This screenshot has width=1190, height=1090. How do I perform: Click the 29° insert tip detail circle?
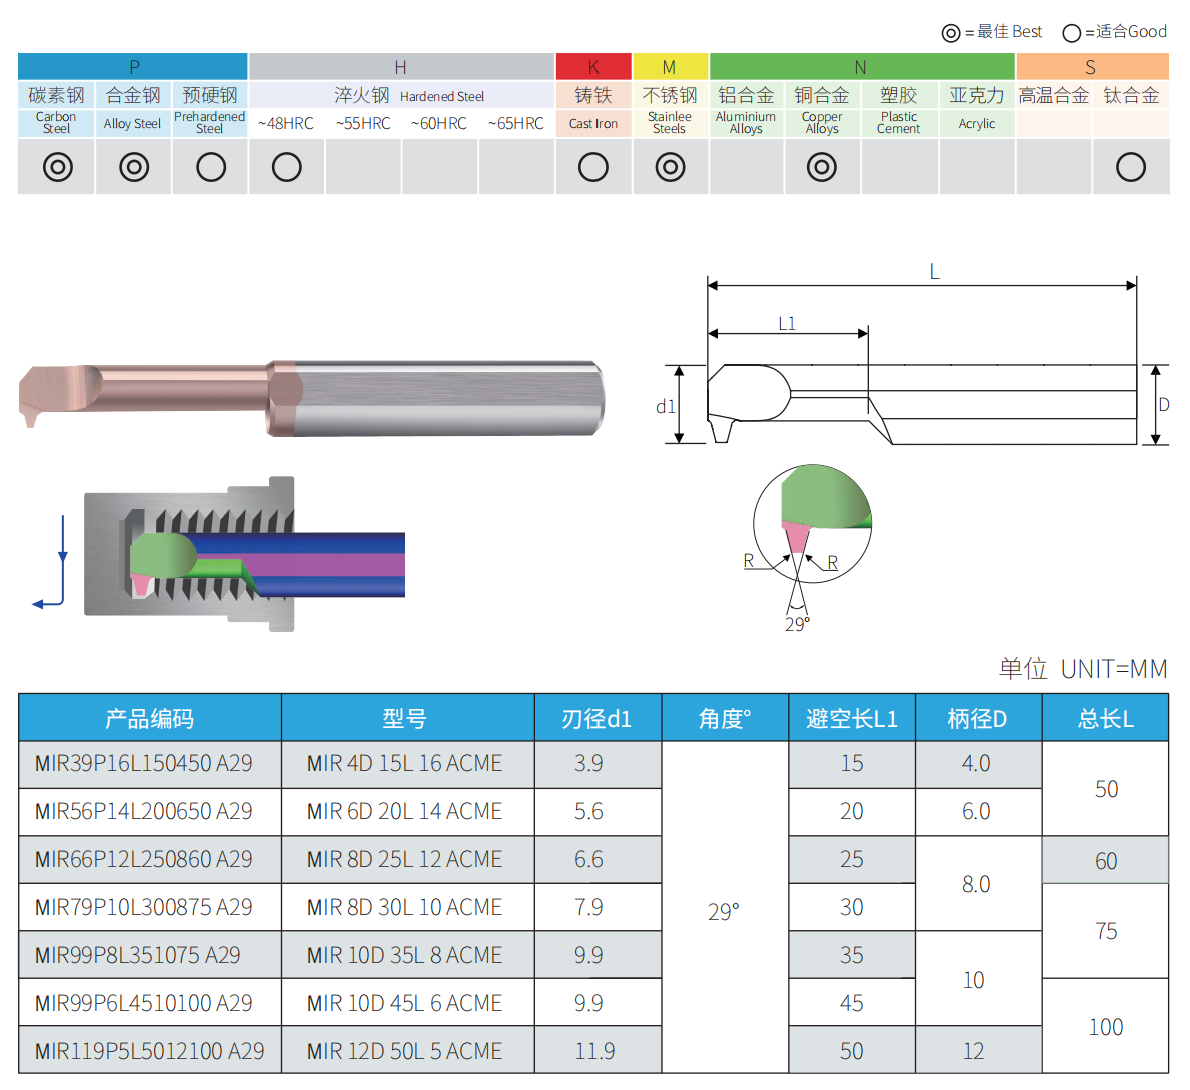pyautogui.click(x=812, y=524)
